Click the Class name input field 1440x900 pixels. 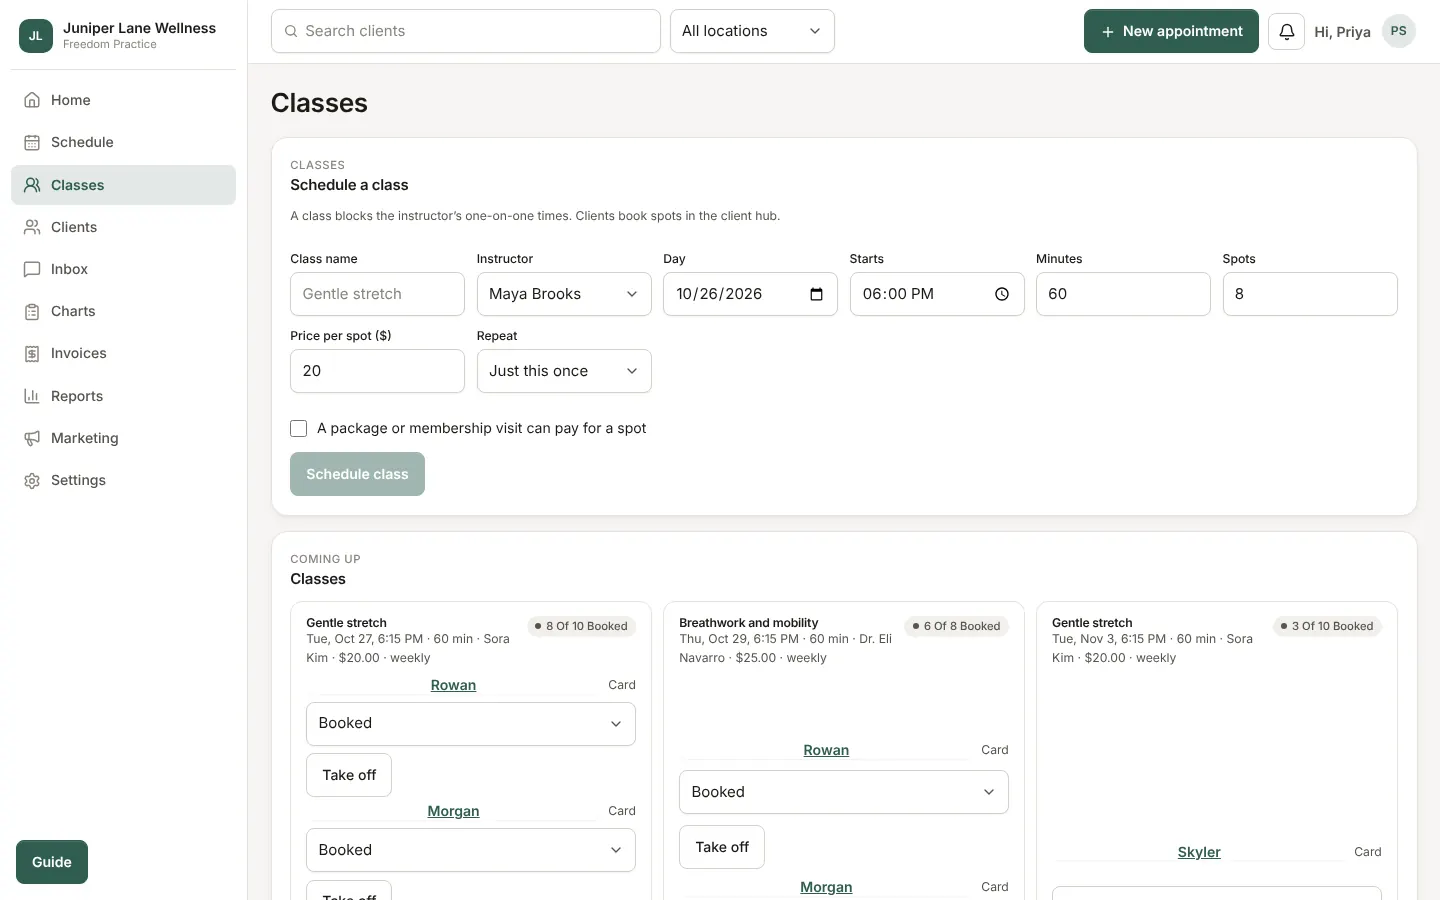[377, 294]
